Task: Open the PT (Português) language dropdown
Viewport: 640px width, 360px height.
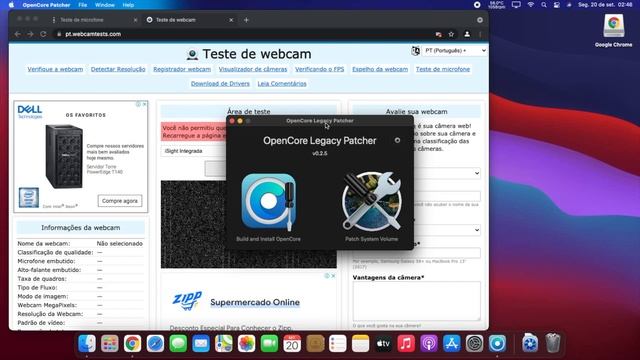Action: pos(455,51)
